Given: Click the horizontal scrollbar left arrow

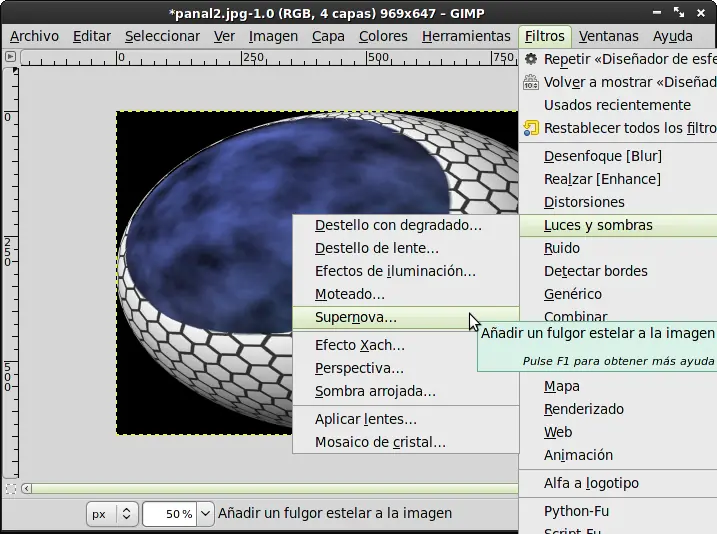Looking at the screenshot, I should point(27,489).
